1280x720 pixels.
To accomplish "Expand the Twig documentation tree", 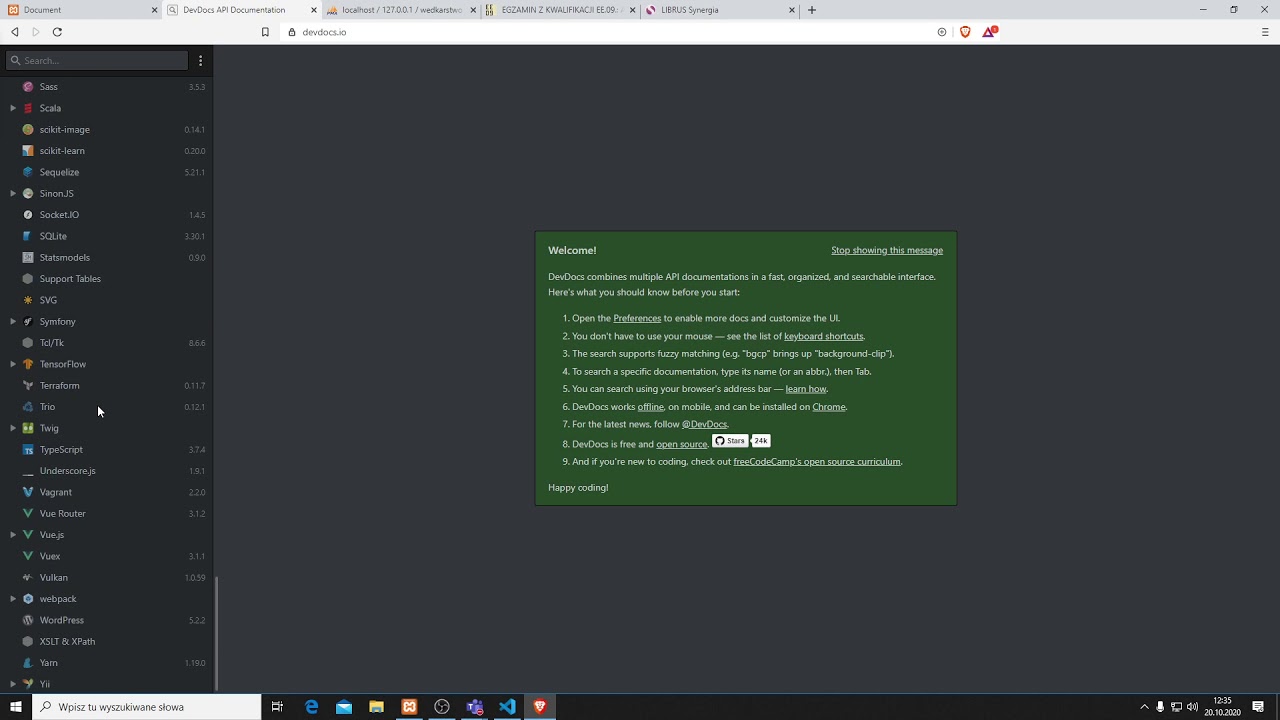I will tap(13, 428).
